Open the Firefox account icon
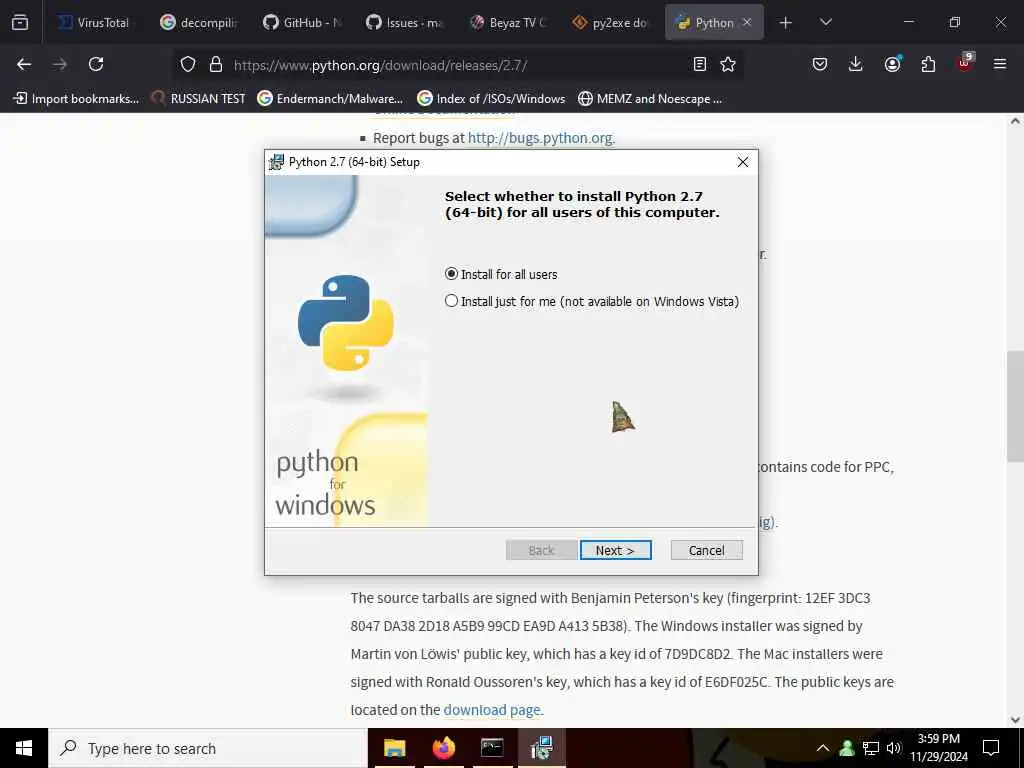Viewport: 1024px width, 768px height. [x=892, y=63]
